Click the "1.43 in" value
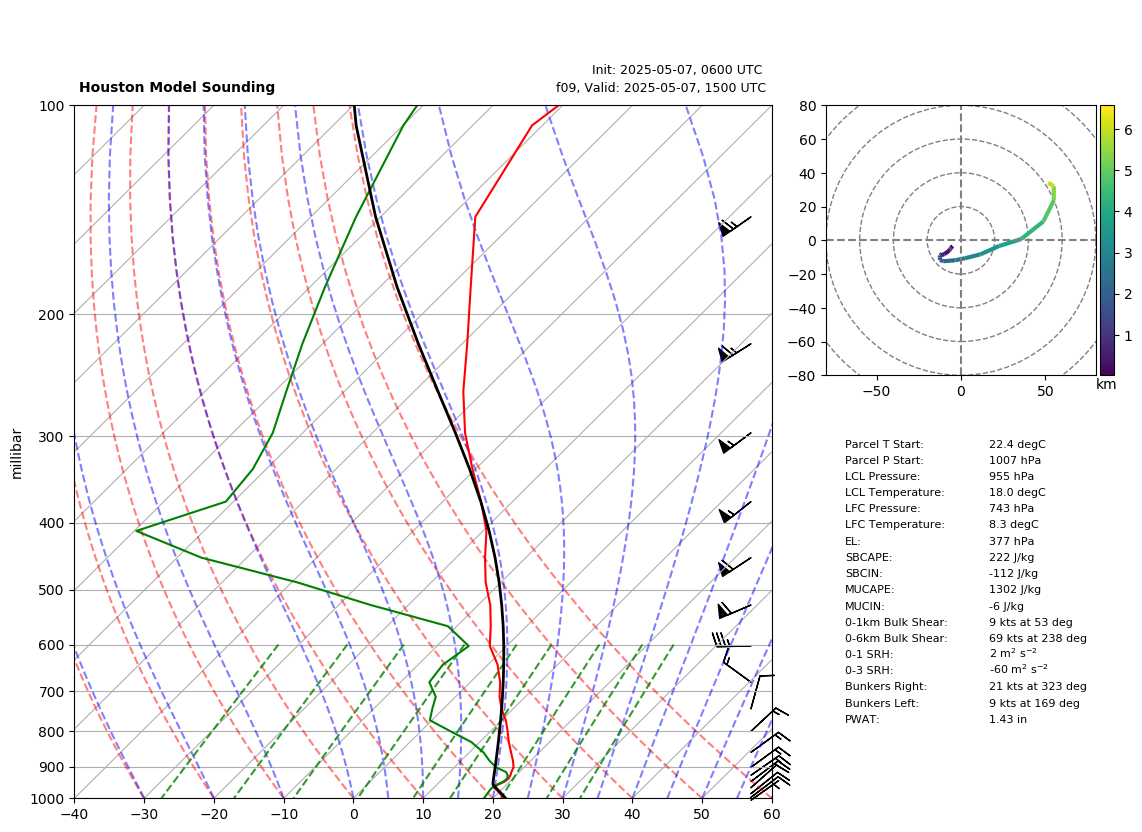Viewport: 1142px width, 832px height. pos(1007,719)
